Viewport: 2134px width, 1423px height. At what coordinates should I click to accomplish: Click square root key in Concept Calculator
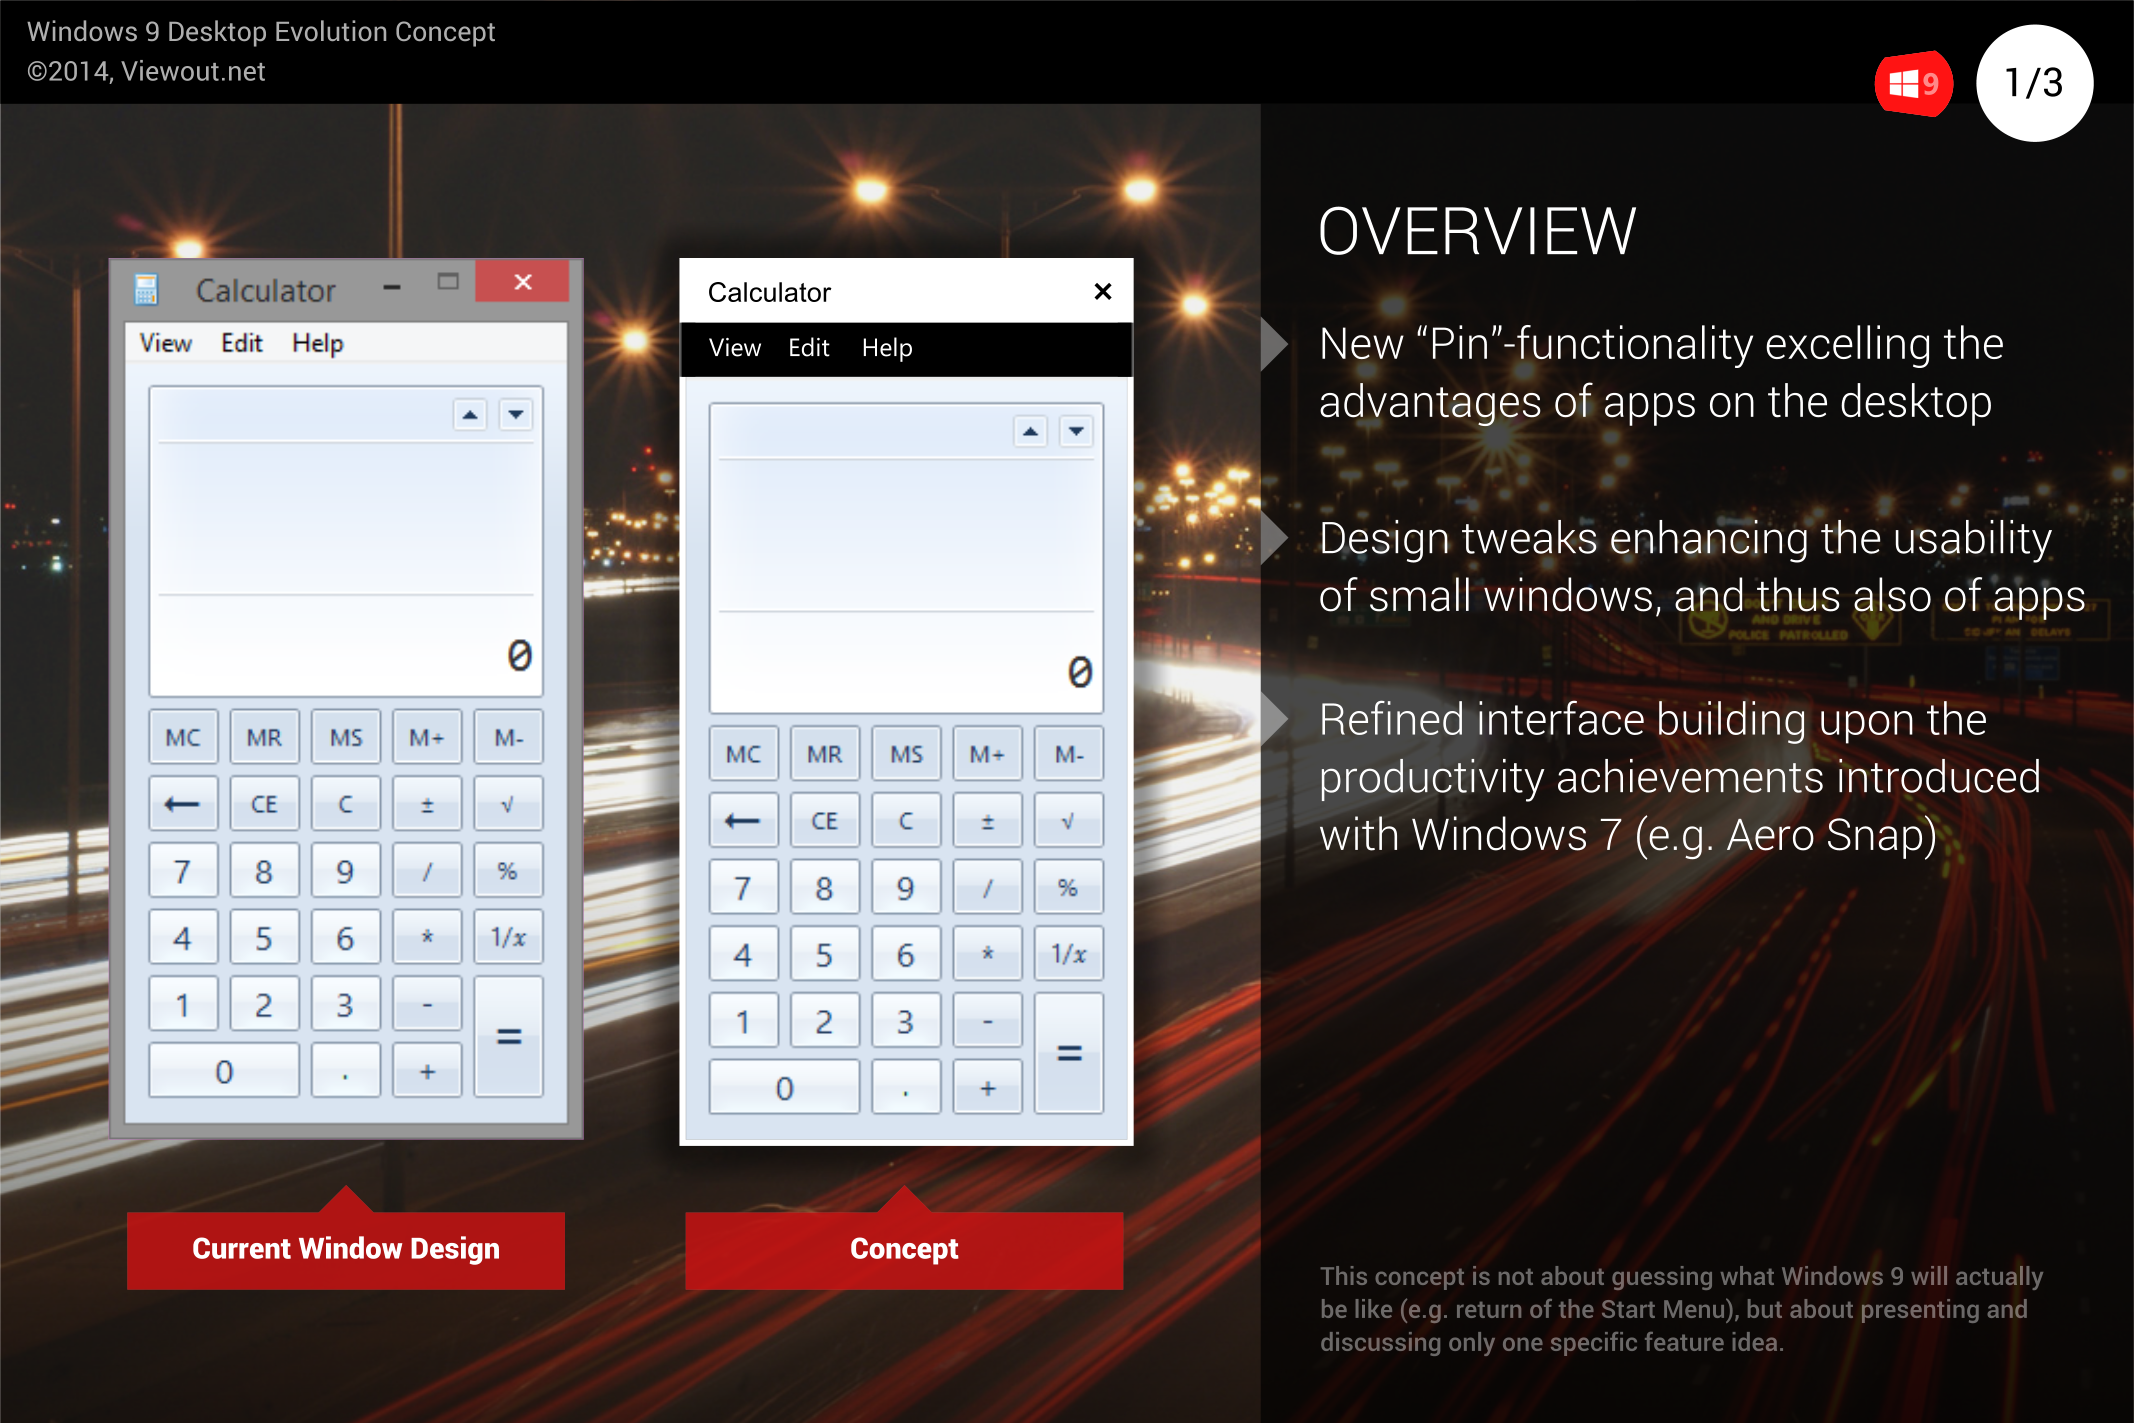(1068, 821)
